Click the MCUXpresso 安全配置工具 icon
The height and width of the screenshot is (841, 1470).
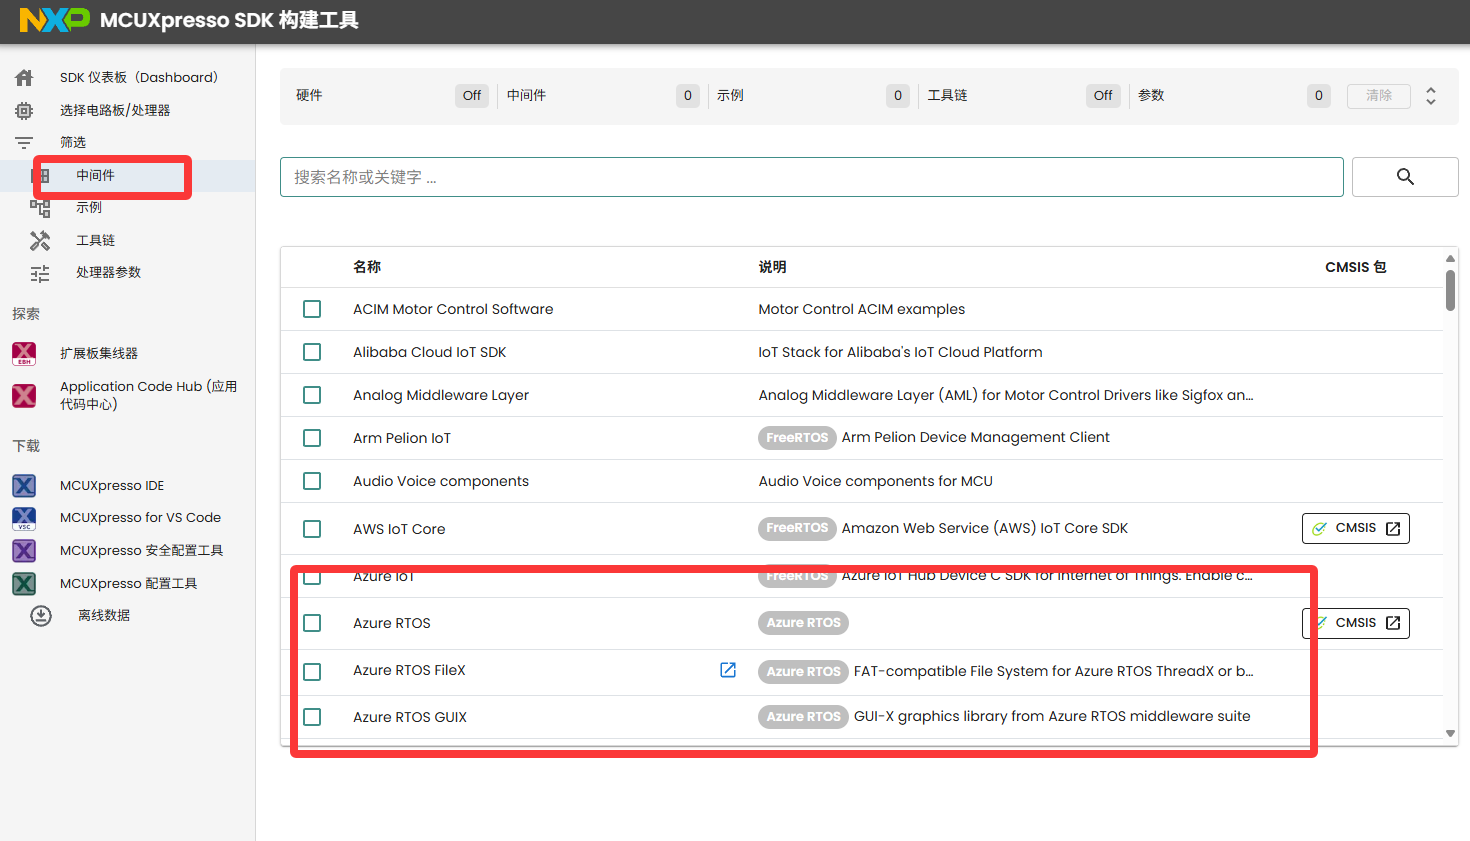[24, 551]
